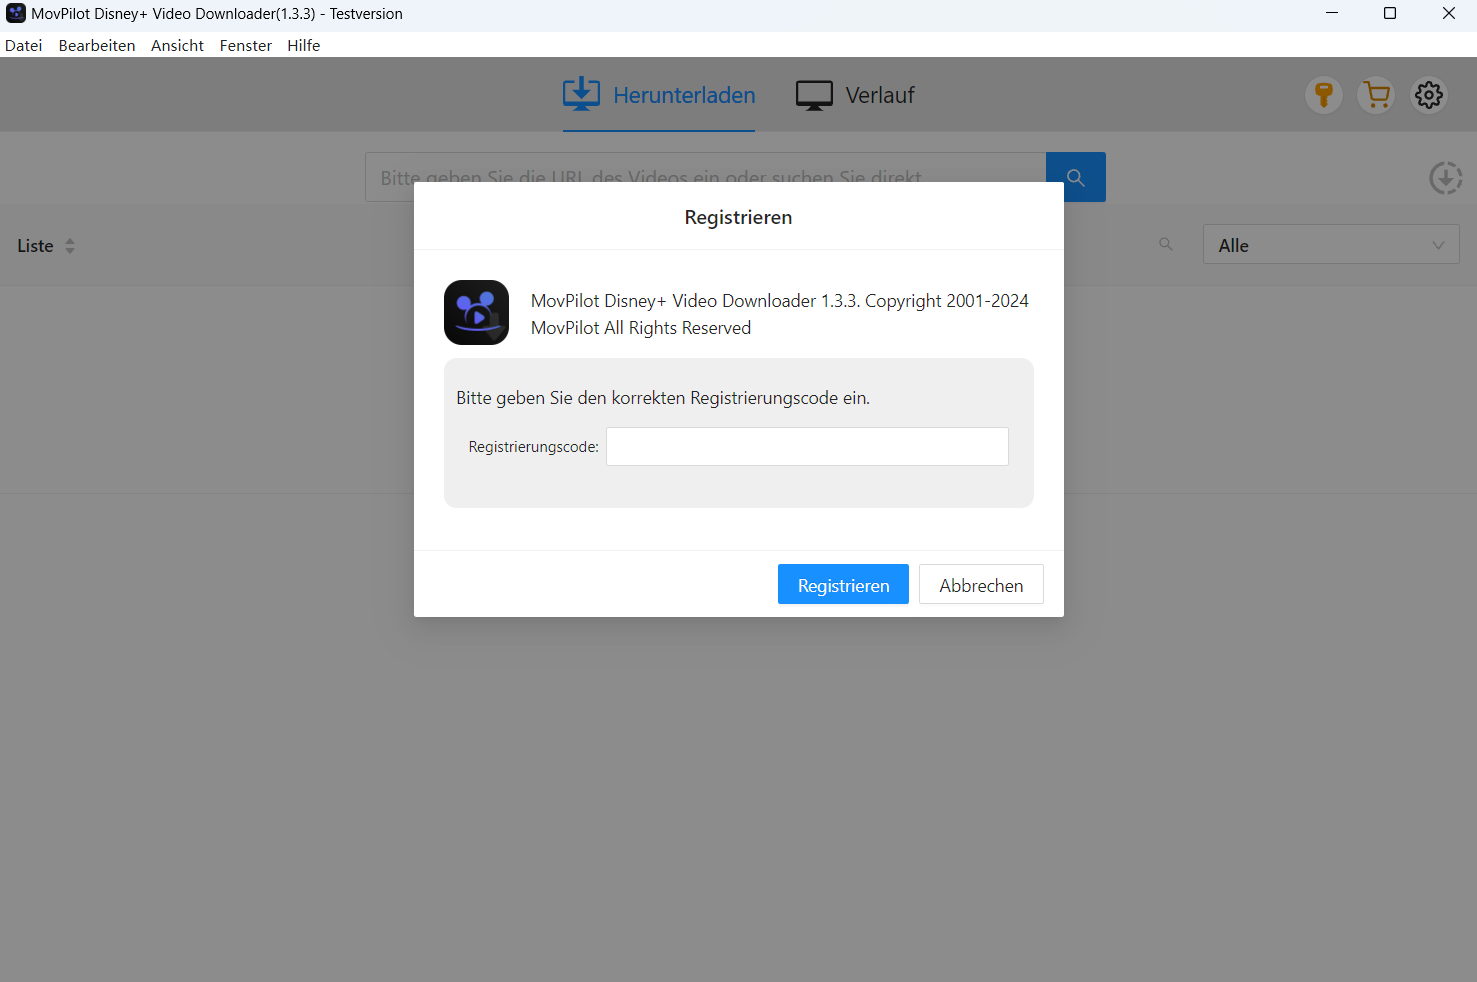Click the Liste column header
The height and width of the screenshot is (982, 1477).
pyautogui.click(x=35, y=246)
